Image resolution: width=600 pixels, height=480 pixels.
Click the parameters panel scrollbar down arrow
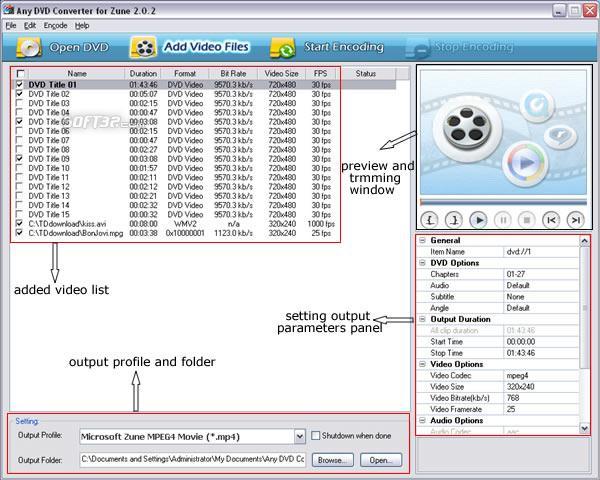[x=584, y=428]
